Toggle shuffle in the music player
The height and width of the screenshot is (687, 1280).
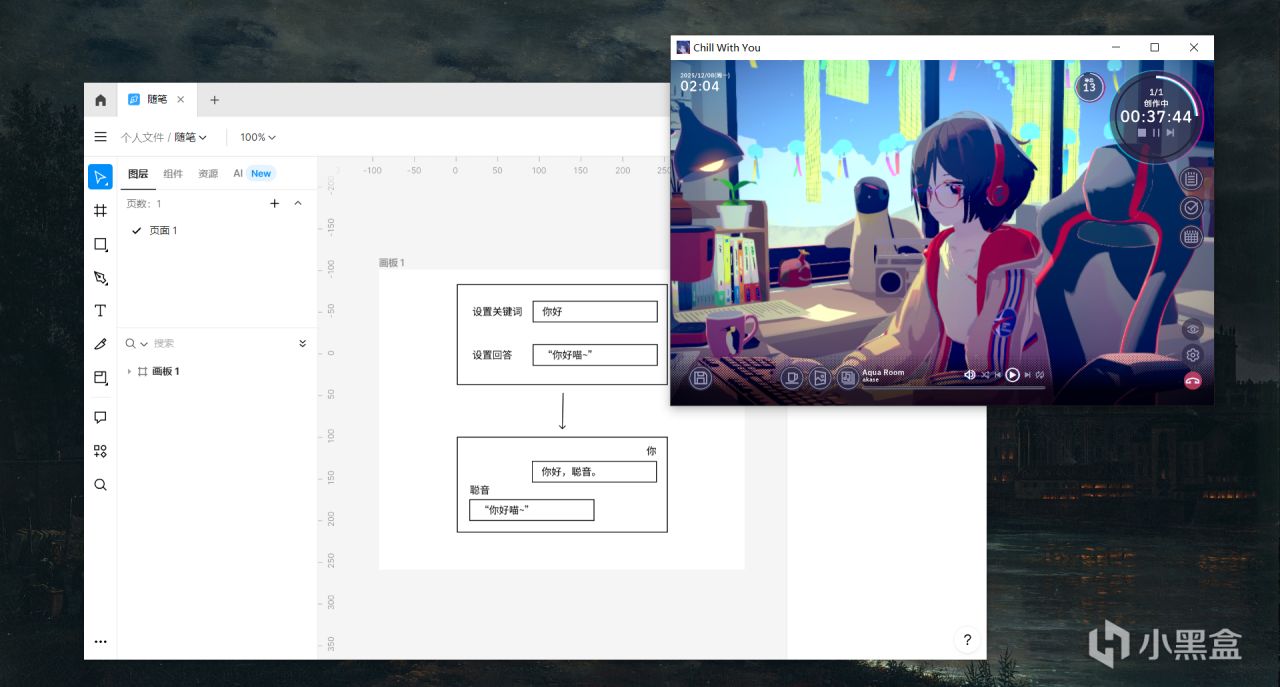[985, 375]
